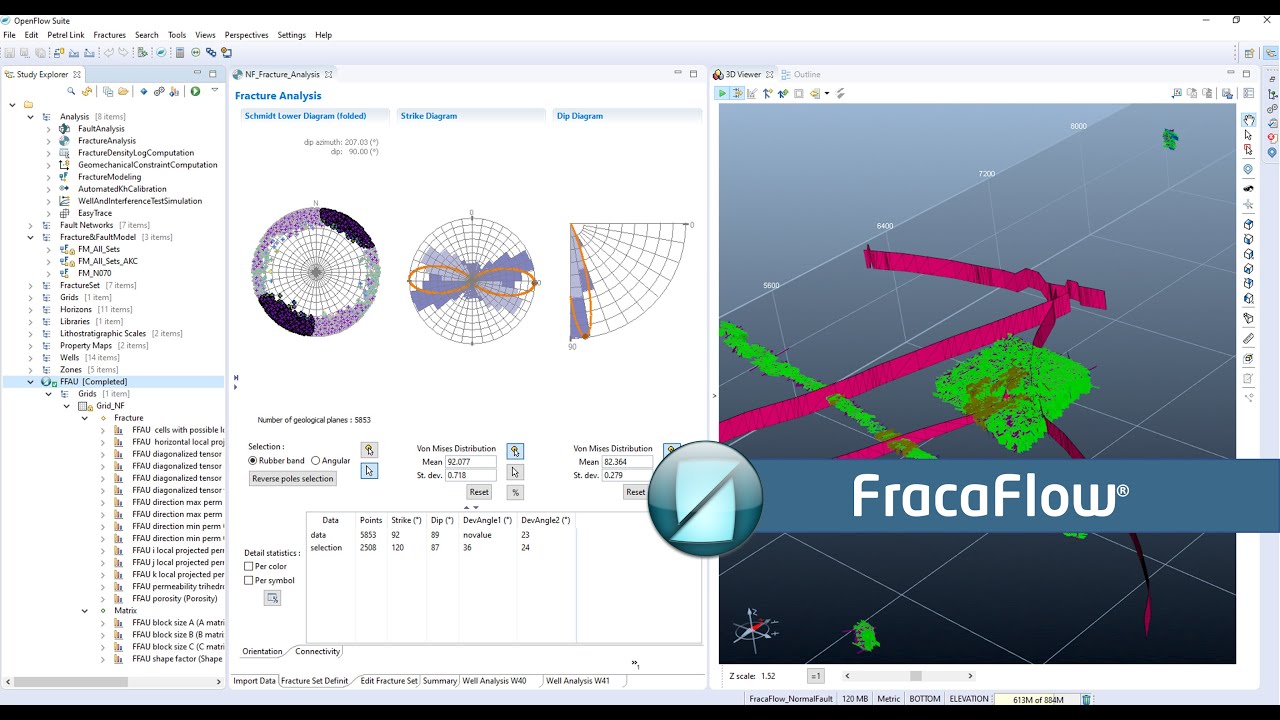Click the ruler measurement tool in 3D Viewer
This screenshot has height=720, width=1280.
point(1248,339)
